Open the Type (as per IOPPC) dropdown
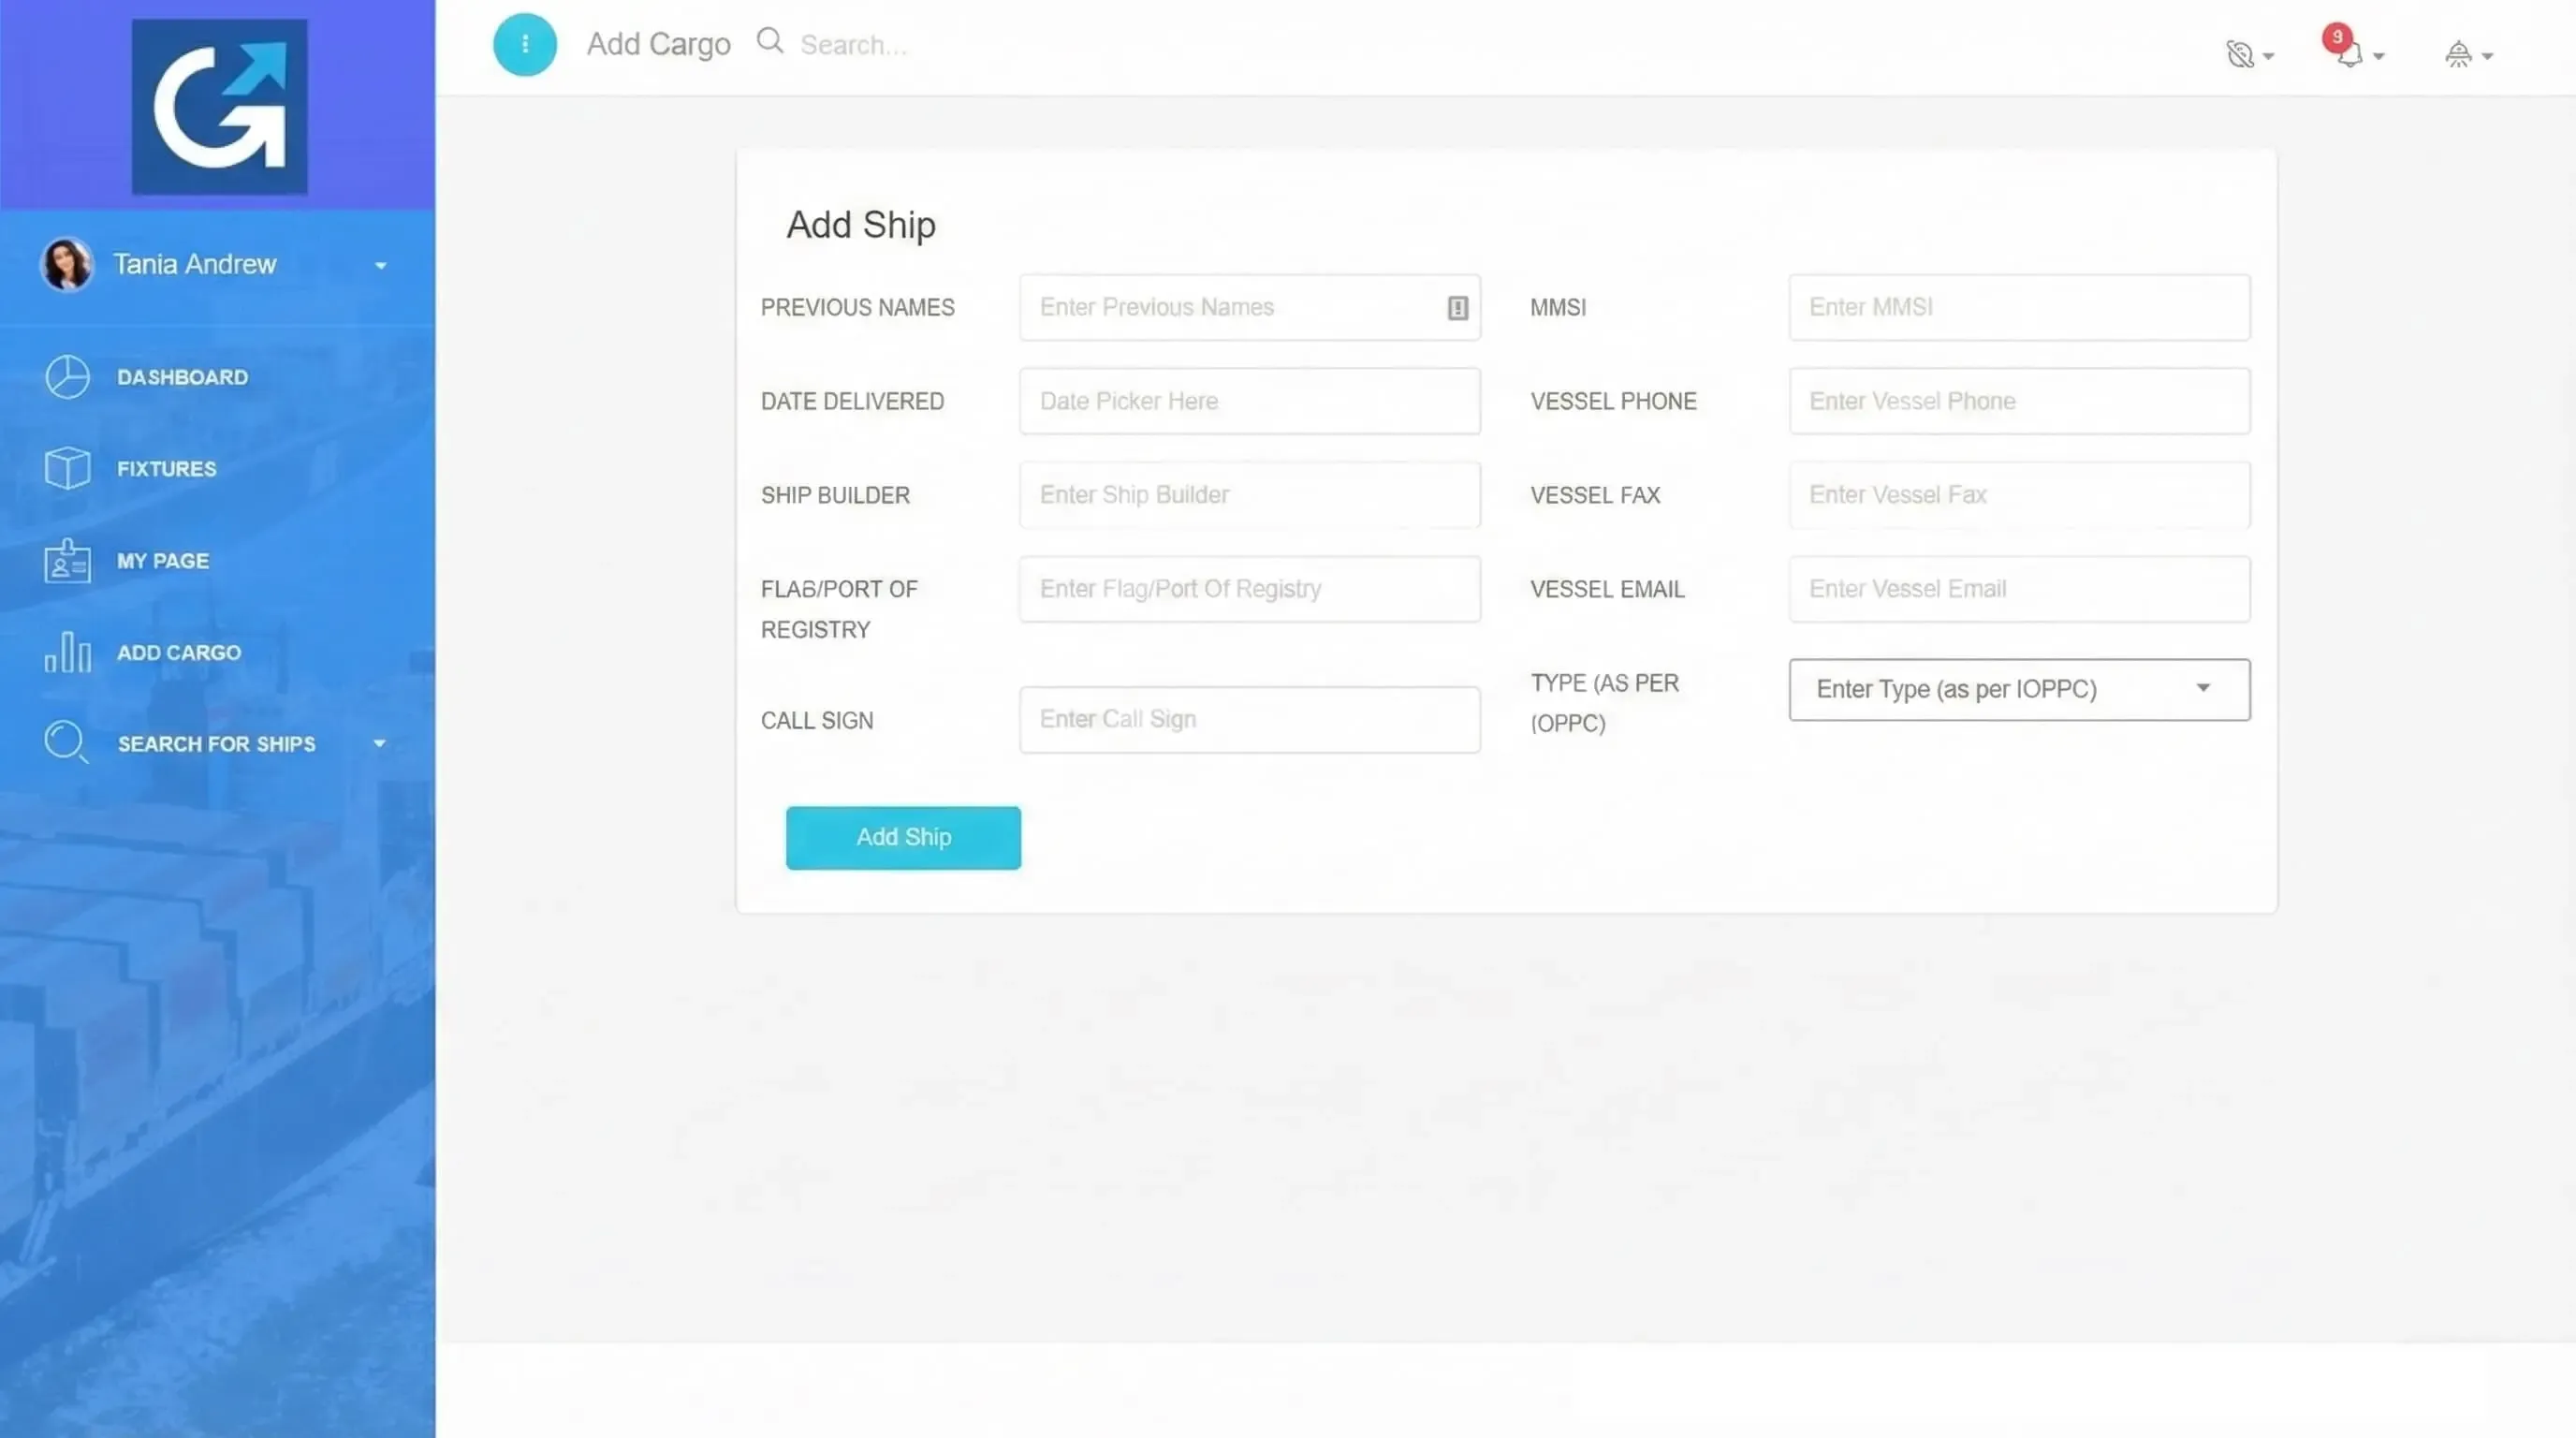 2018,689
